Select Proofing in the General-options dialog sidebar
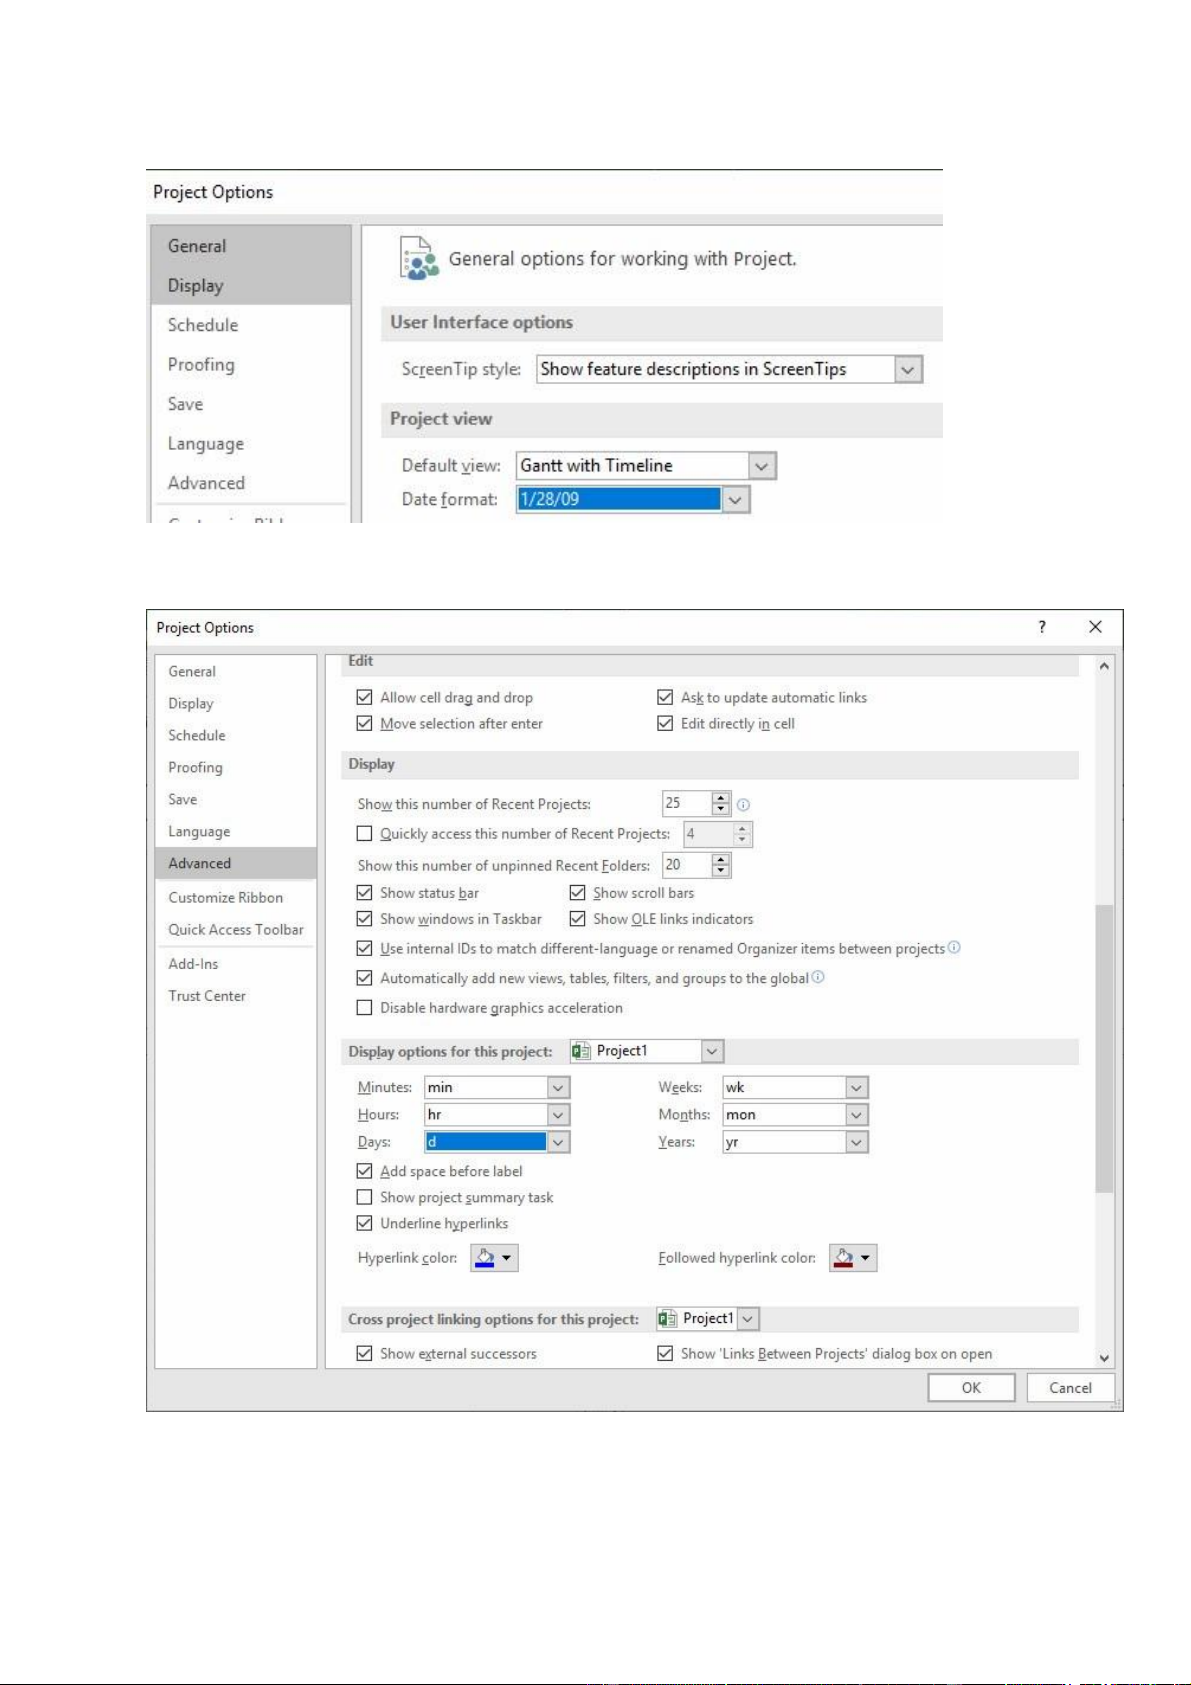 [x=251, y=365]
